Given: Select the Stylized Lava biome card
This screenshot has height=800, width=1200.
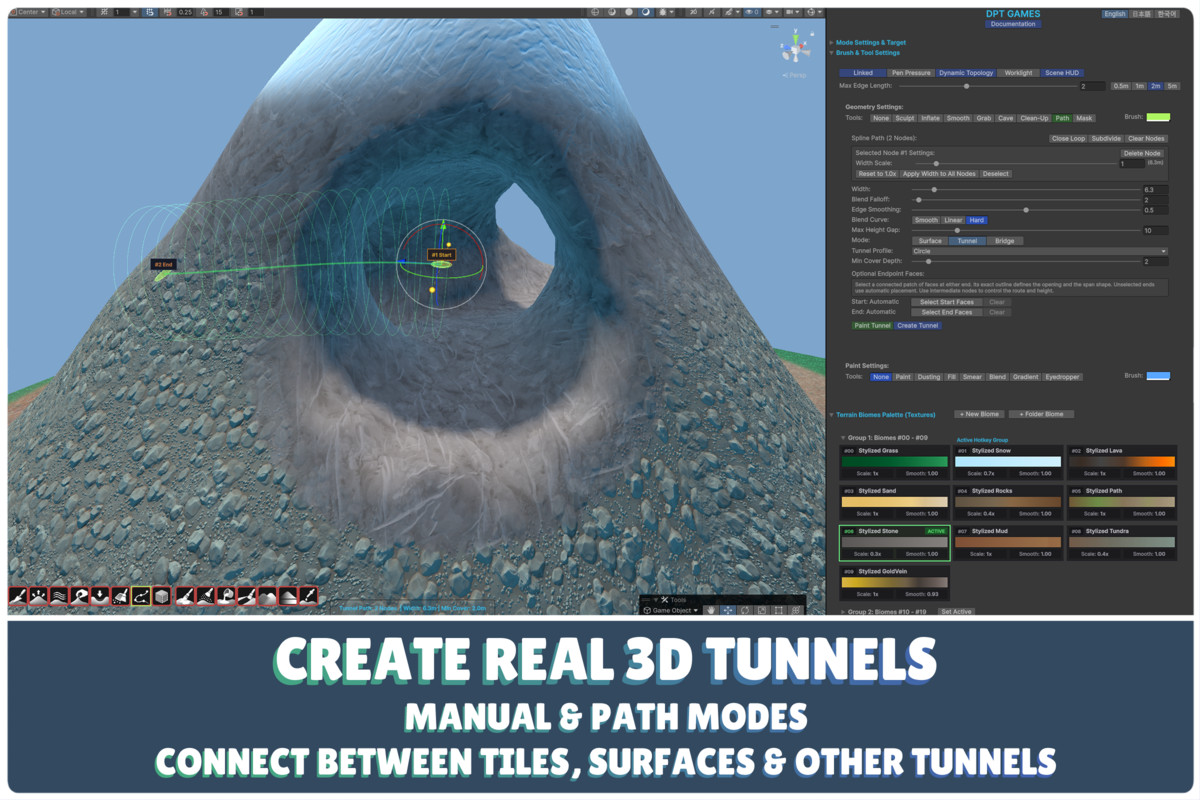Looking at the screenshot, I should click(x=1121, y=461).
